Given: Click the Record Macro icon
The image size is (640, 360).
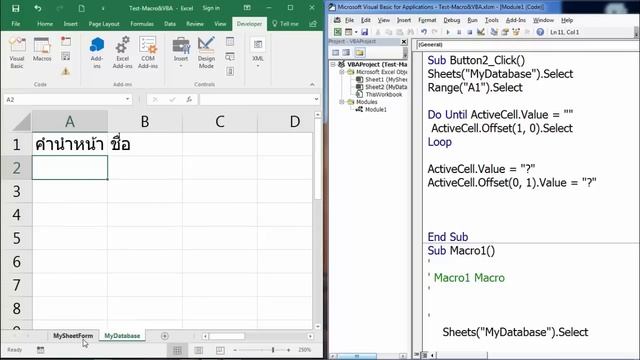Looking at the screenshot, I should 66,41.
